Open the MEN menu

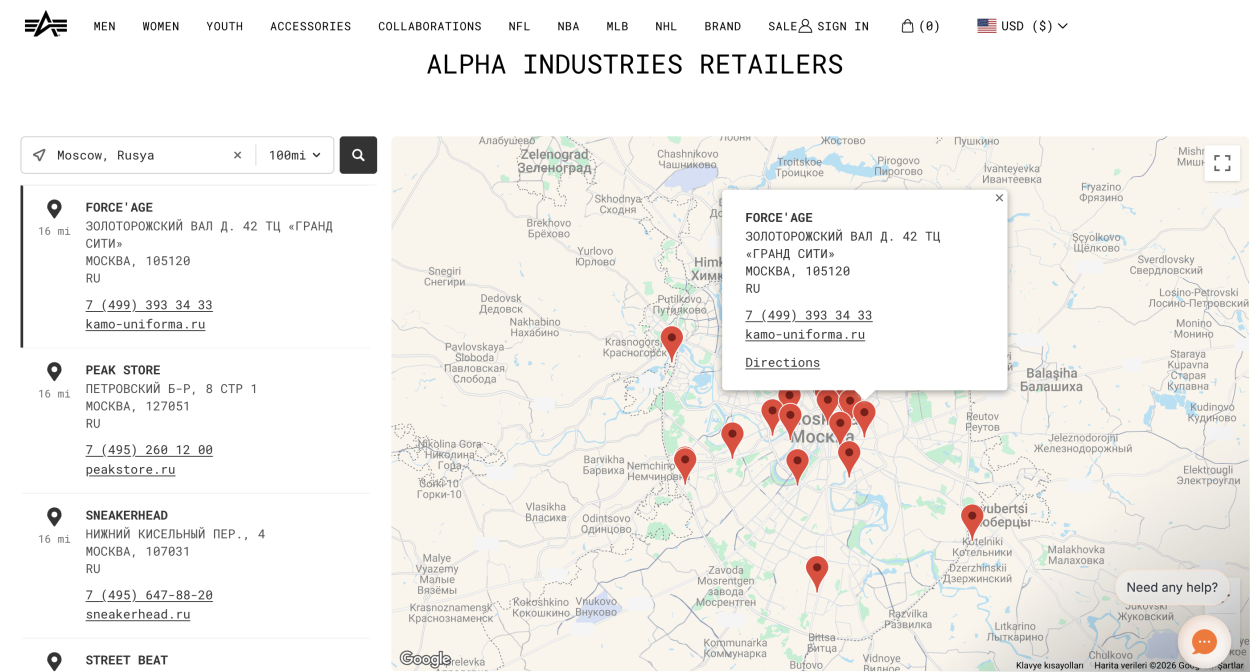click(x=105, y=26)
